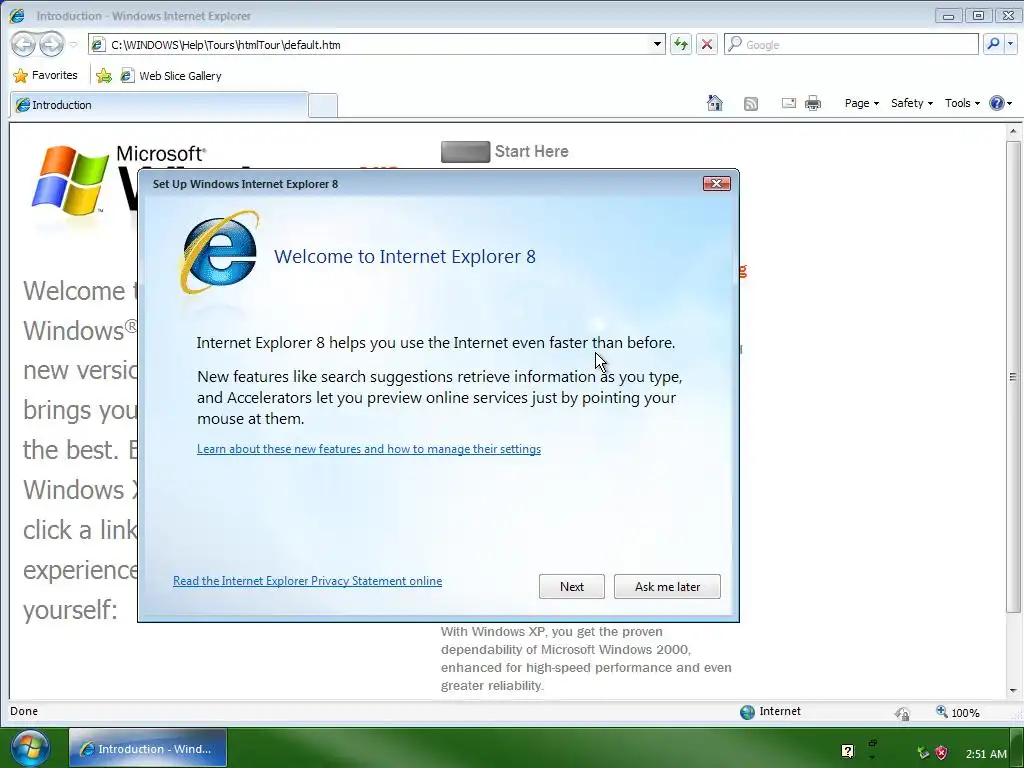Viewport: 1024px width, 768px height.
Task: Click the page vertical scrollbar thumb
Action: pyautogui.click(x=1013, y=376)
